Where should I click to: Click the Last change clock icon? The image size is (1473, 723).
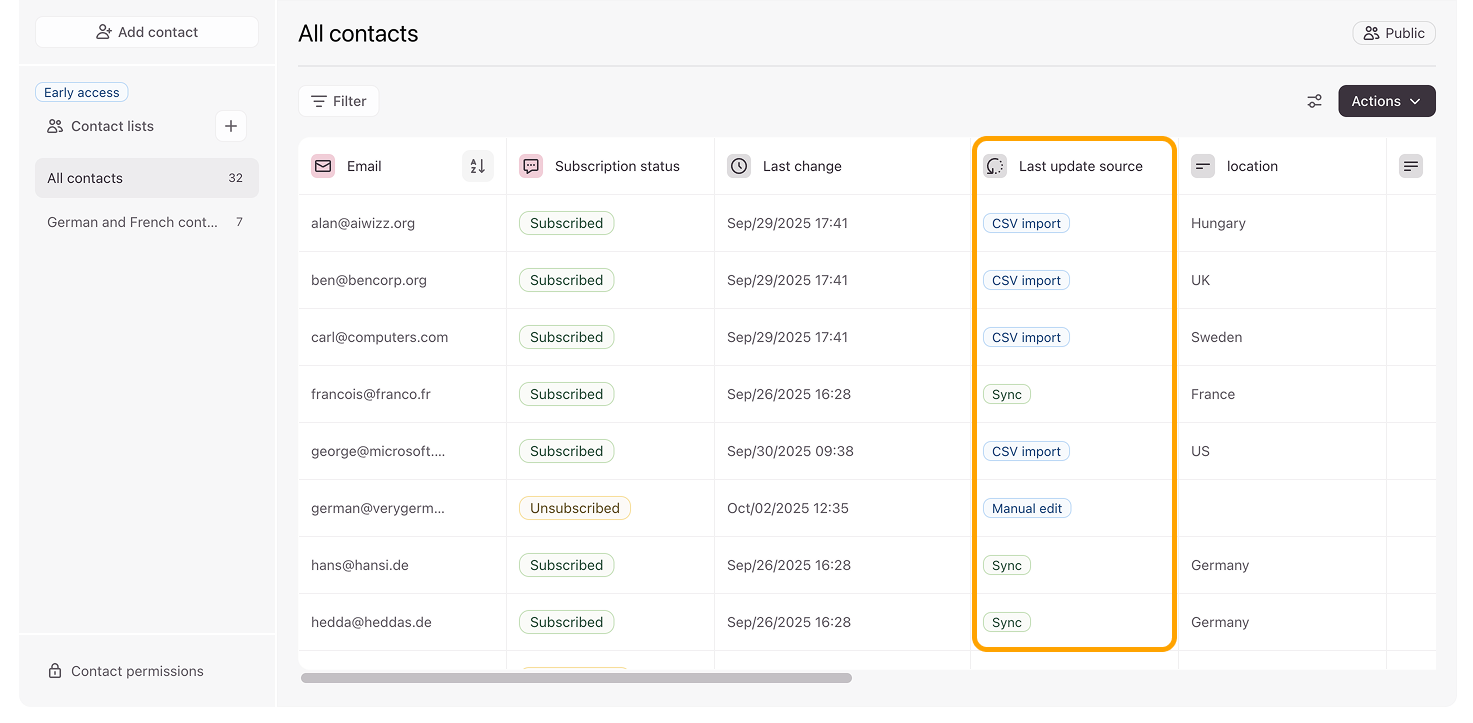coord(739,166)
